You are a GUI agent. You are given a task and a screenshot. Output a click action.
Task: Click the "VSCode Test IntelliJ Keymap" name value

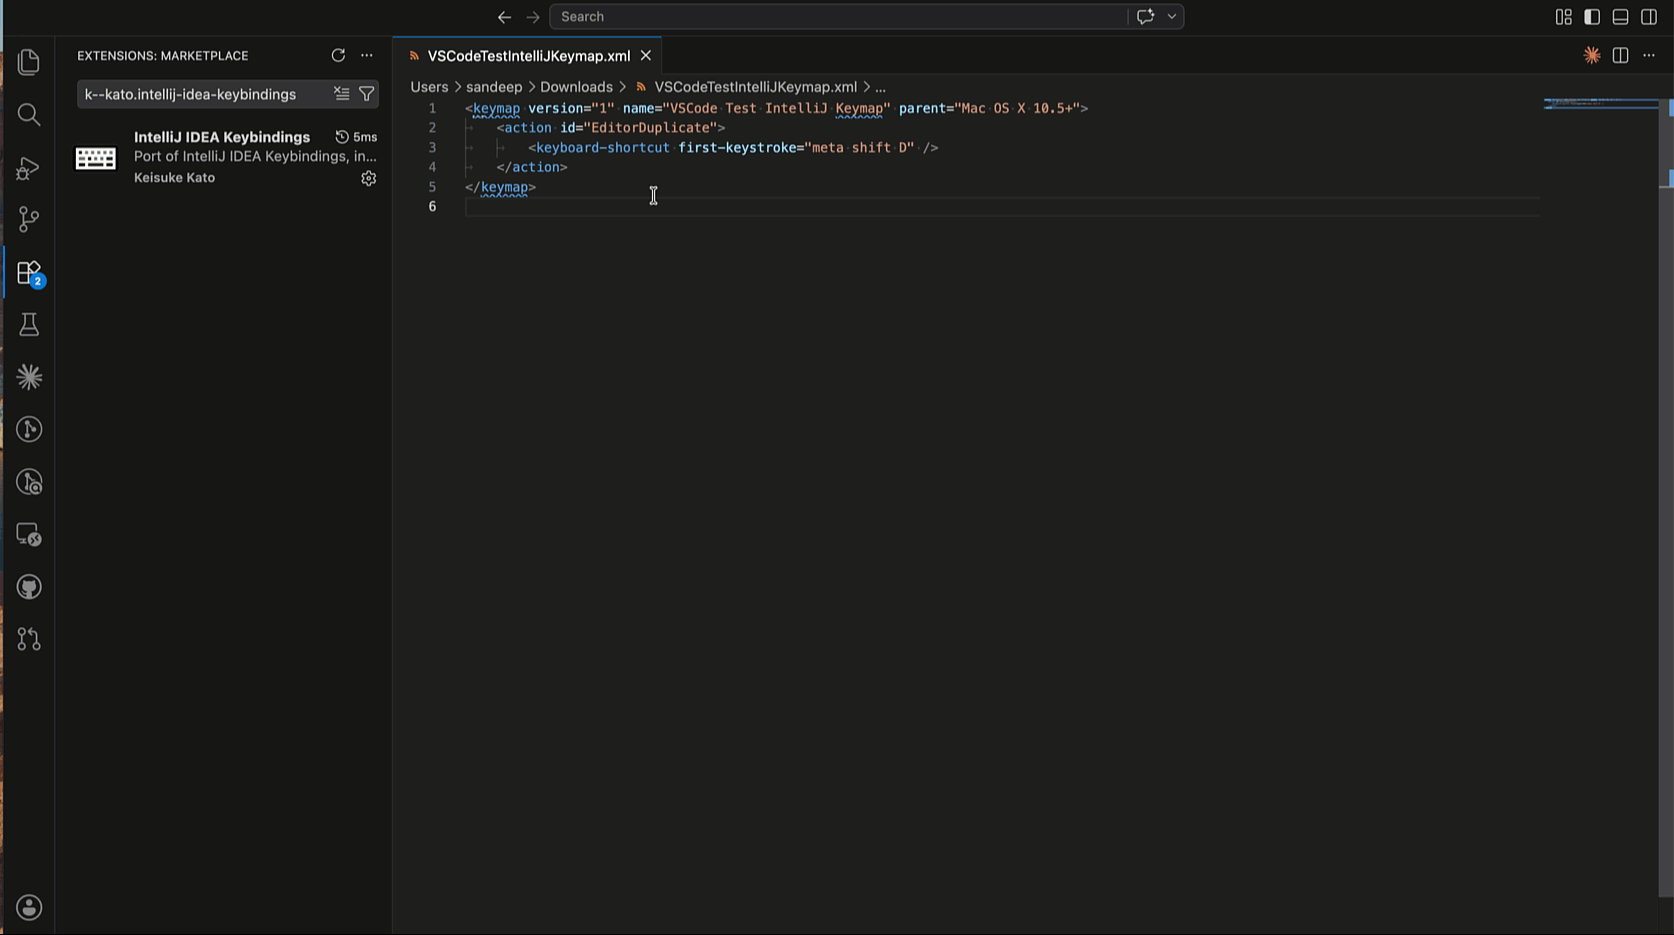pyautogui.click(x=777, y=108)
